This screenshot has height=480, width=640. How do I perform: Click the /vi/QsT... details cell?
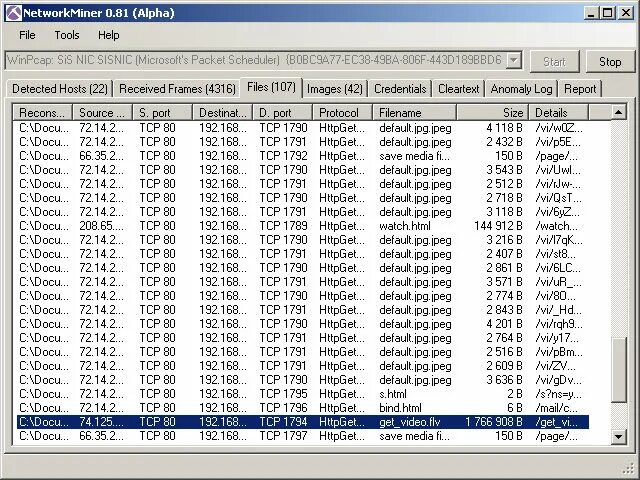[558, 198]
